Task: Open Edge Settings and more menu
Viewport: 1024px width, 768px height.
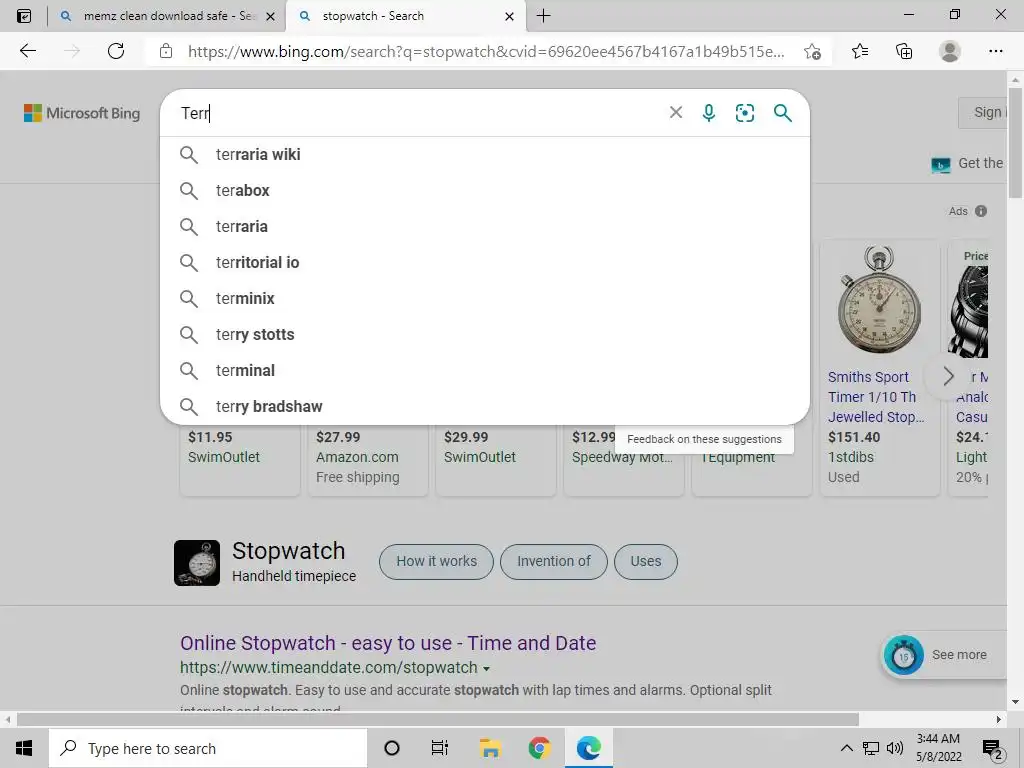Action: click(995, 51)
